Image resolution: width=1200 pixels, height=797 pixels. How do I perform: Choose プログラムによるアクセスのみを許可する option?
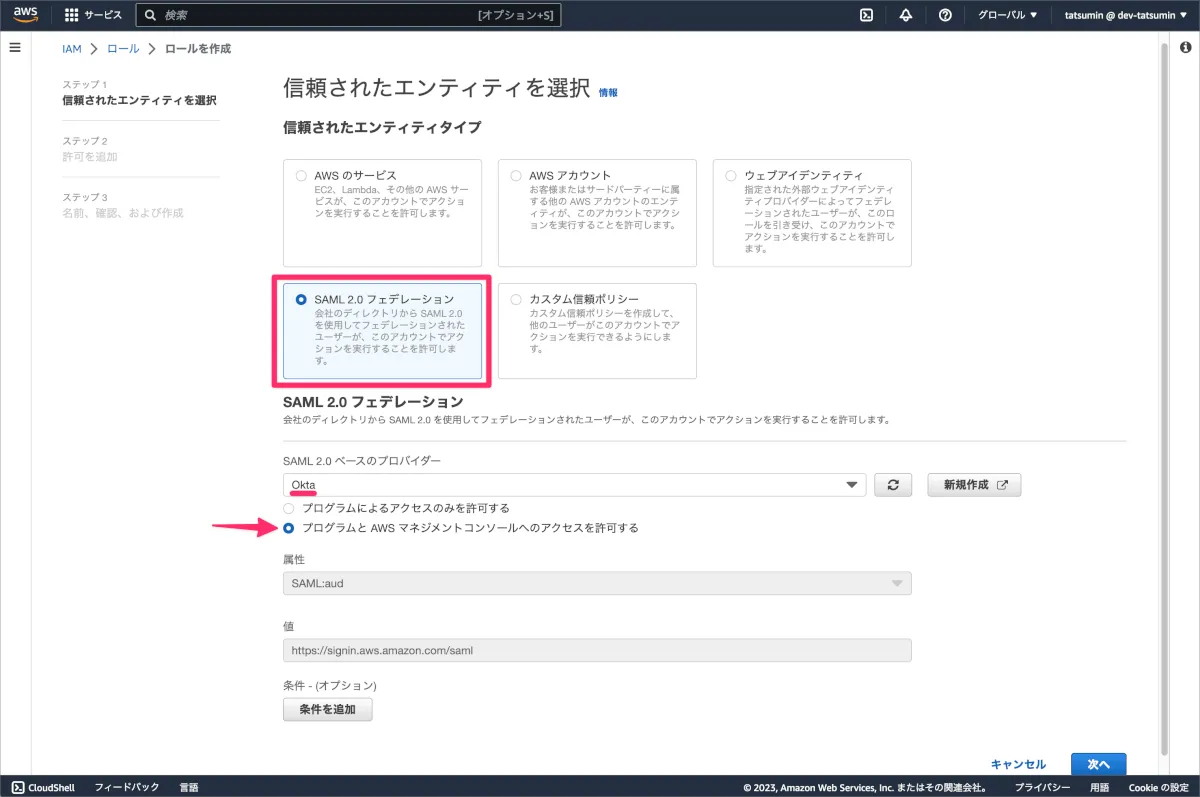[x=289, y=508]
